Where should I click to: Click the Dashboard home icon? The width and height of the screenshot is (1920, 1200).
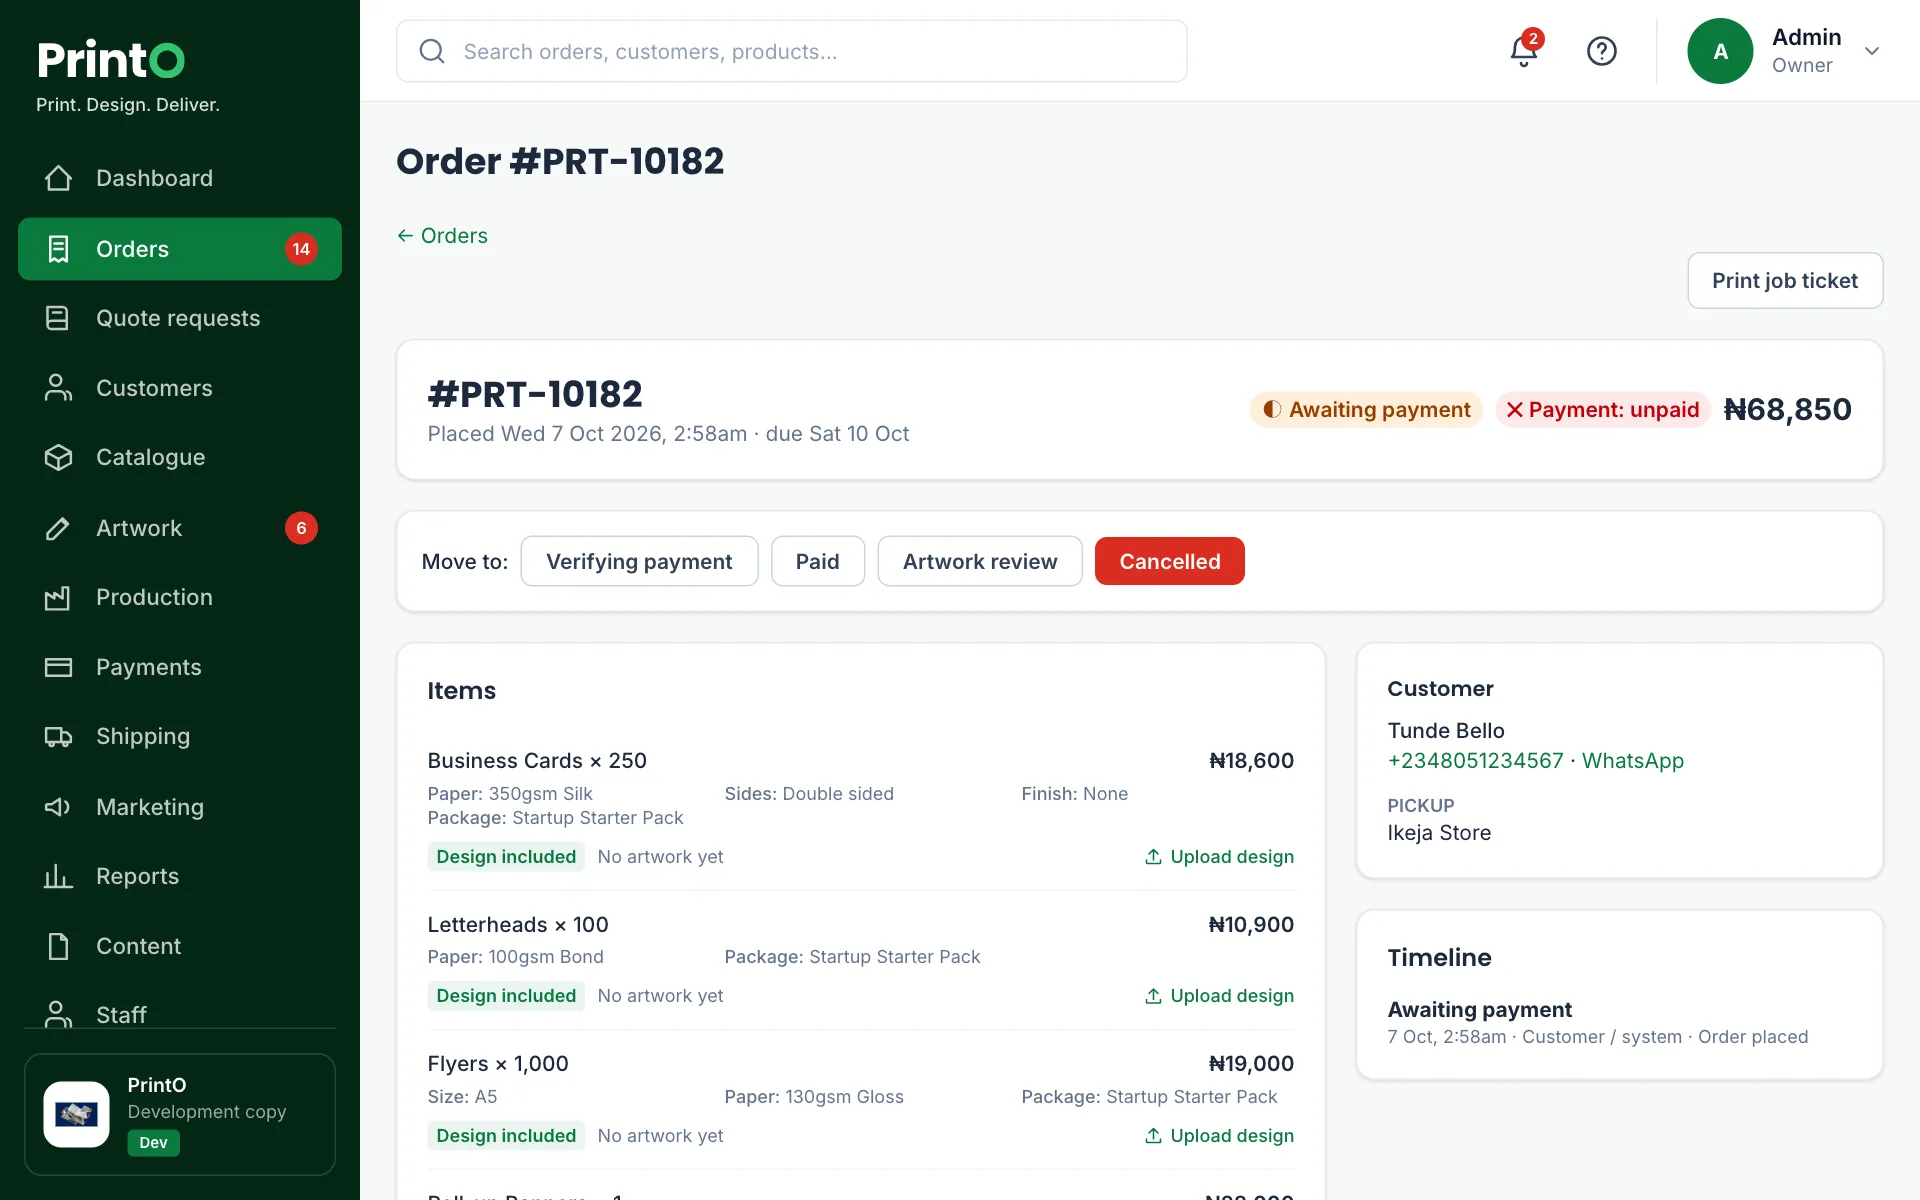[58, 178]
